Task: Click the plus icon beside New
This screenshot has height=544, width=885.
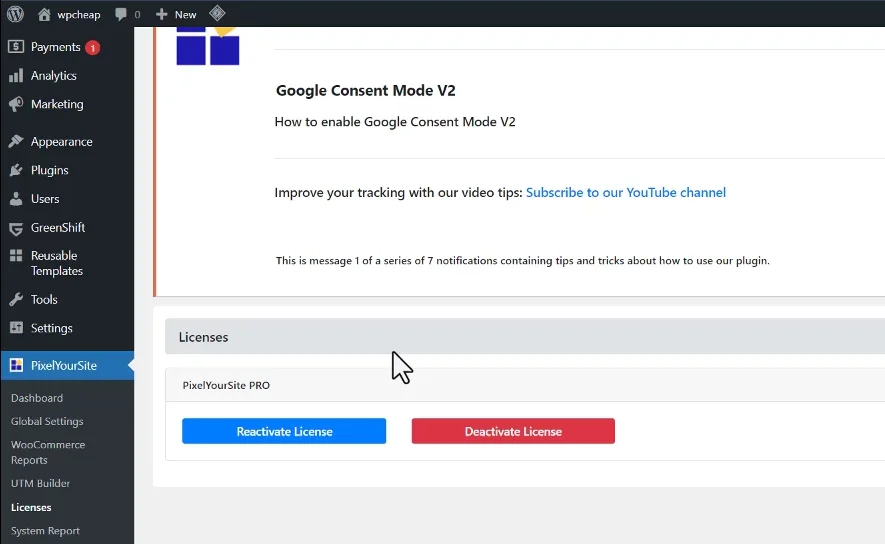Action: [x=161, y=14]
